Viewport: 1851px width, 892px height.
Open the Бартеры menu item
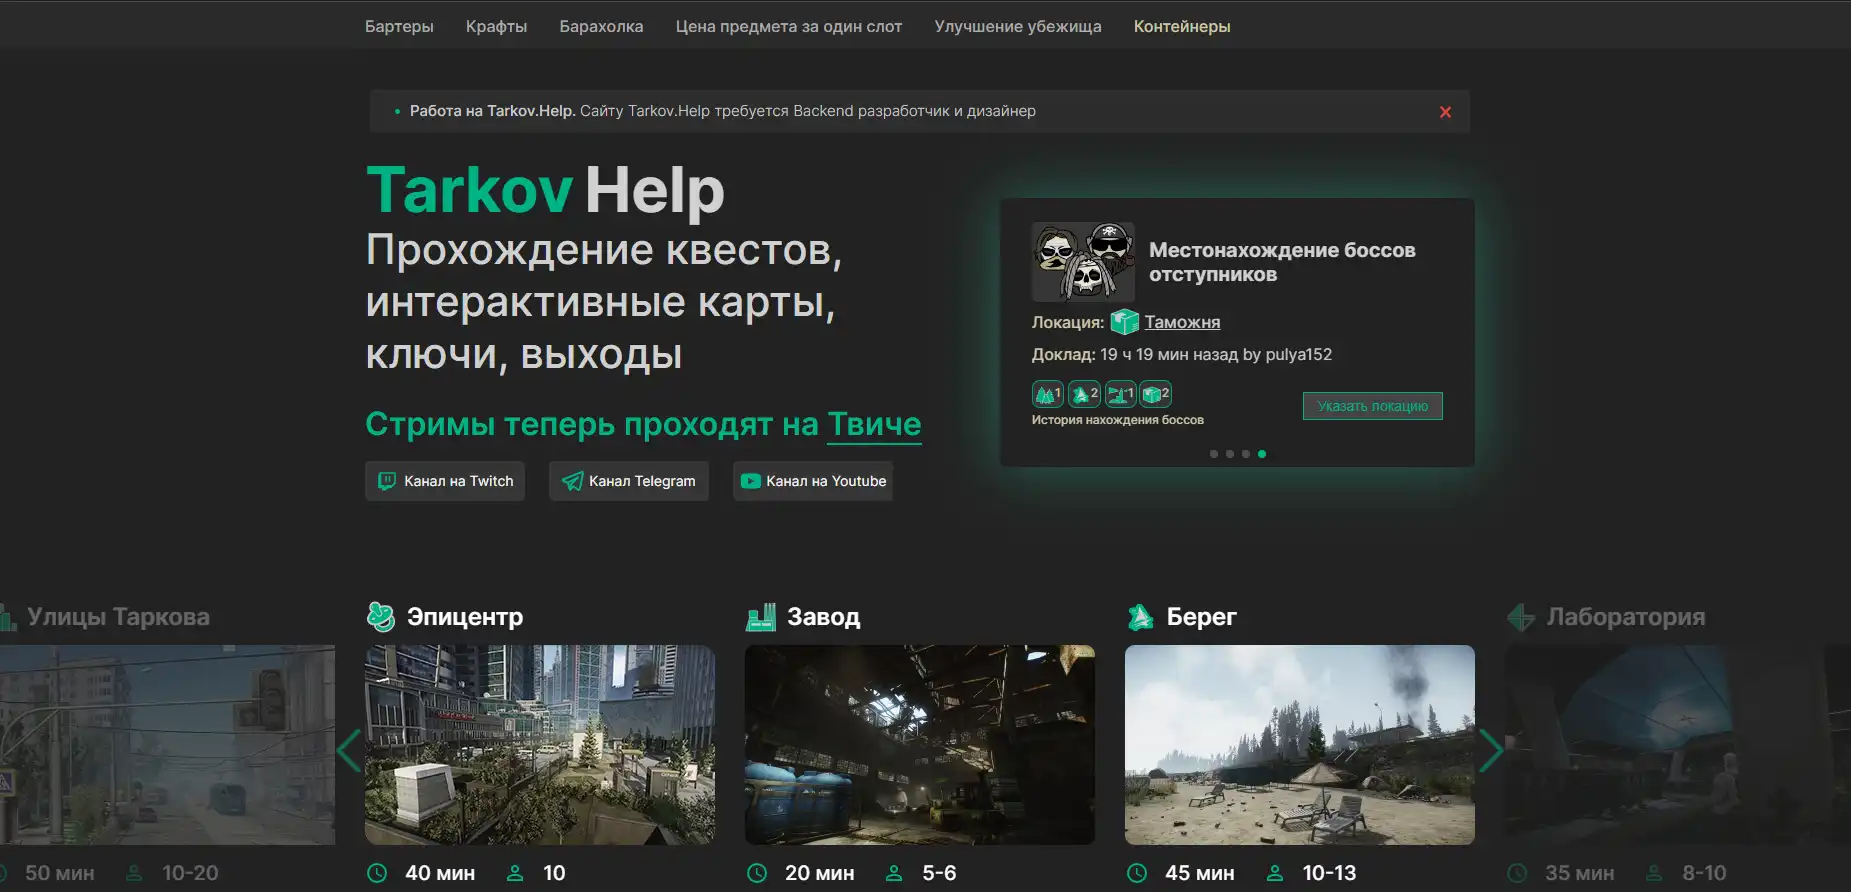point(399,26)
